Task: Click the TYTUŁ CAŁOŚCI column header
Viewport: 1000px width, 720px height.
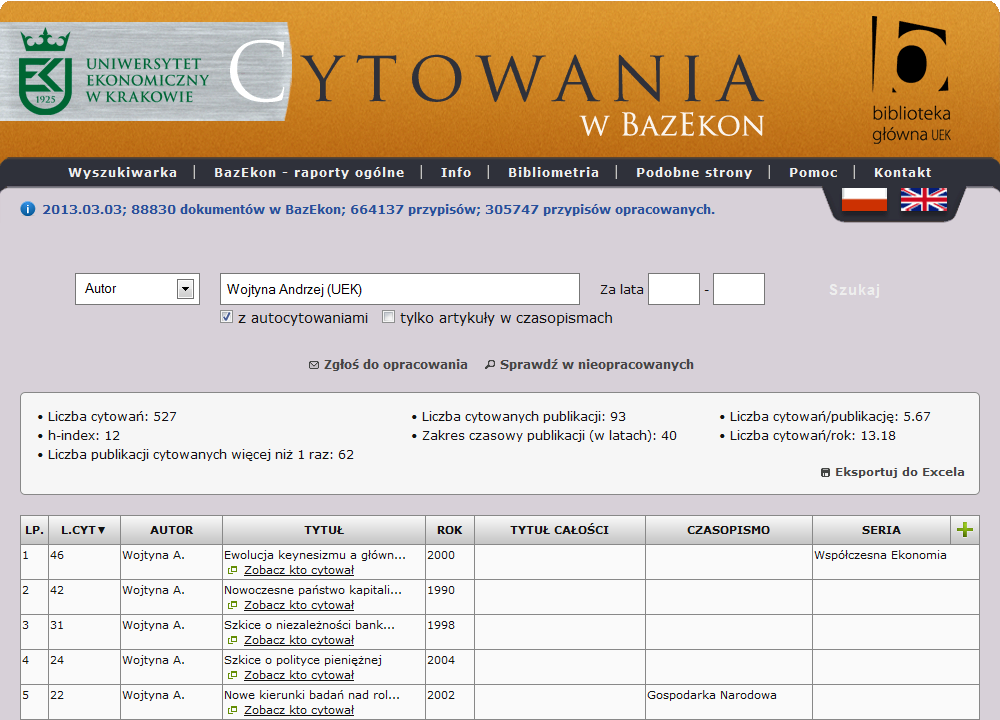Action: [x=559, y=530]
